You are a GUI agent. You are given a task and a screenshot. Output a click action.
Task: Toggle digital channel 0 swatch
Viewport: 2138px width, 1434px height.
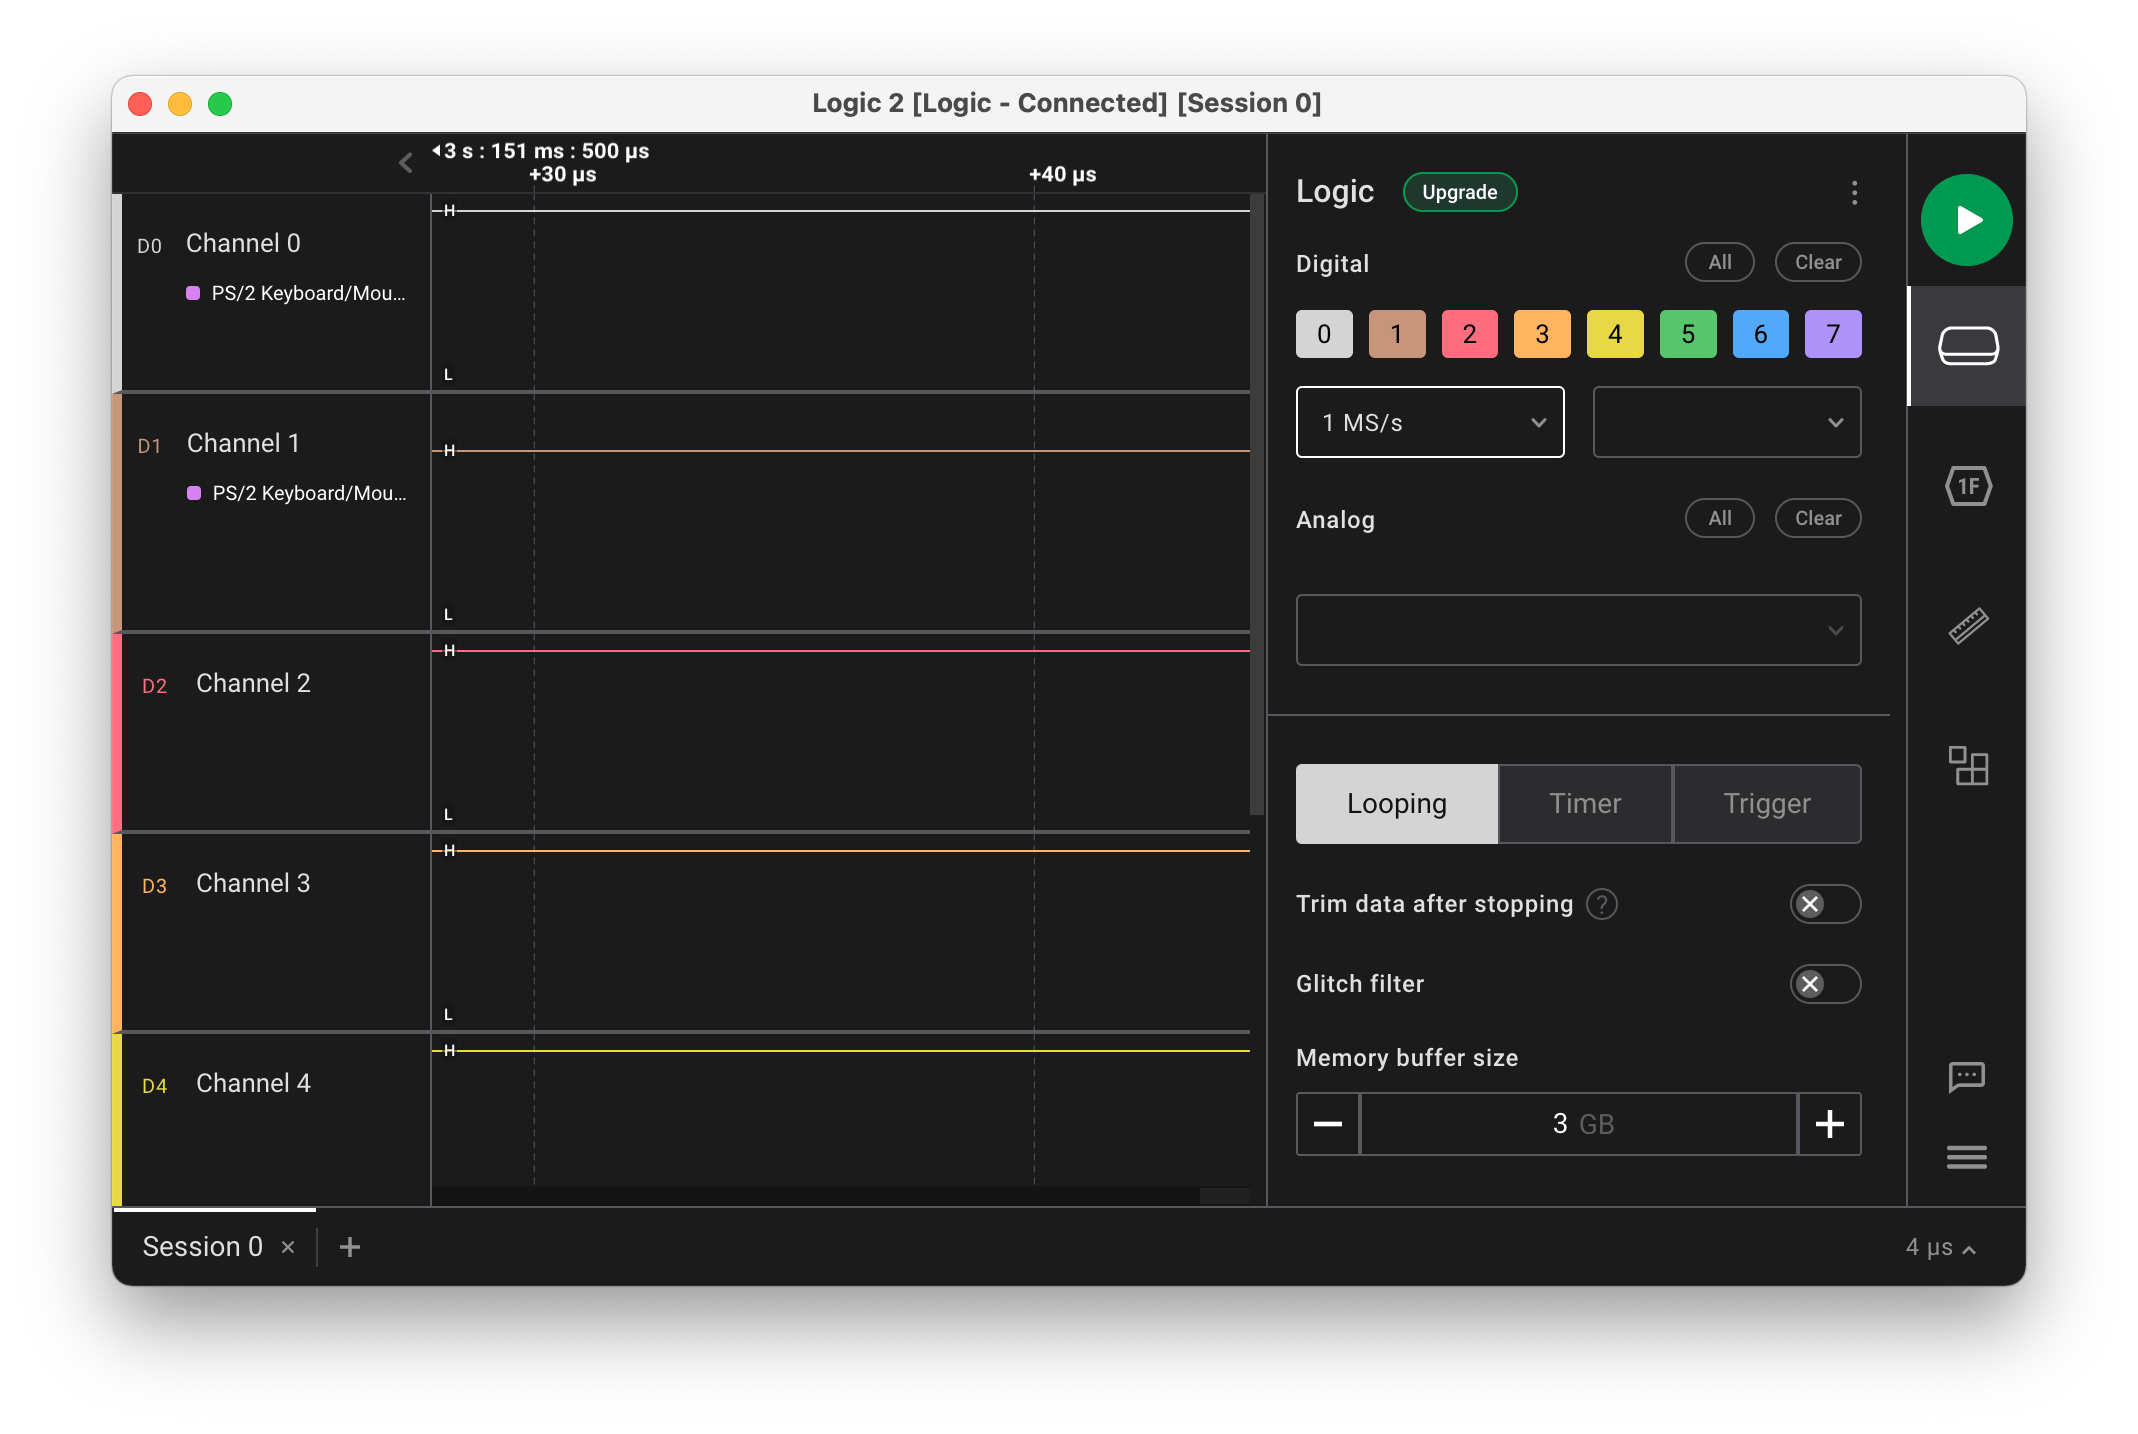coord(1324,334)
